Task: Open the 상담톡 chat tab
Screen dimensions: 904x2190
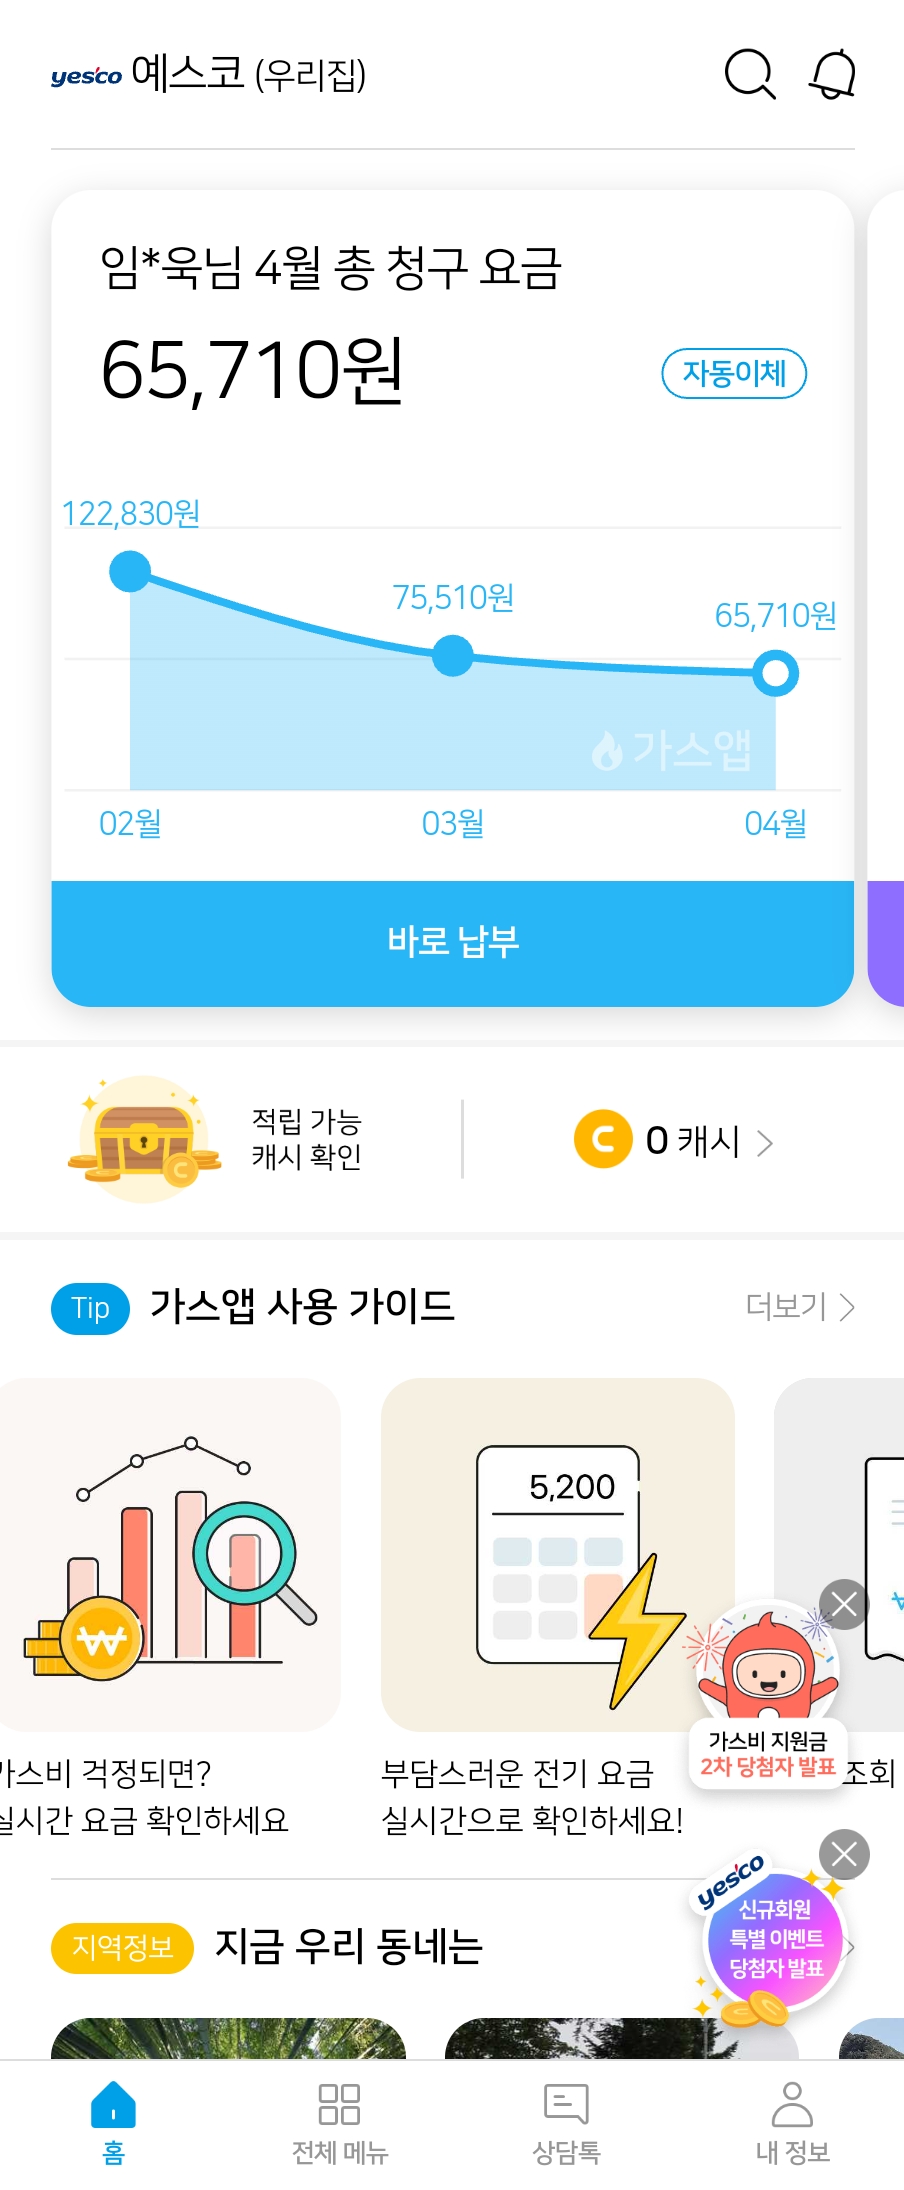Action: point(566,2122)
